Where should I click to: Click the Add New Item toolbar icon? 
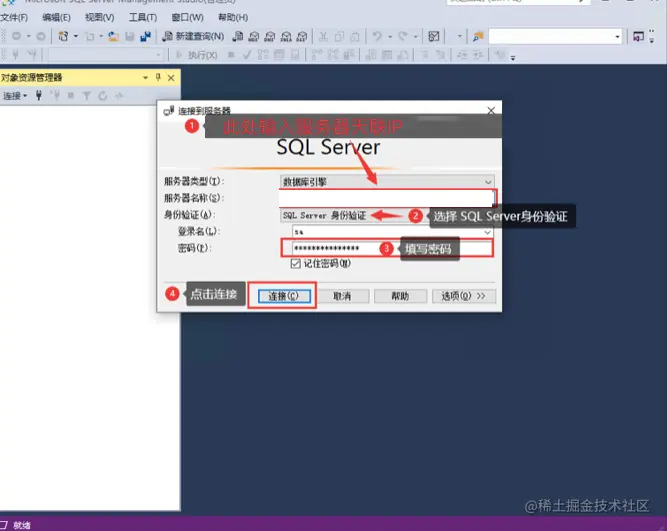90,37
